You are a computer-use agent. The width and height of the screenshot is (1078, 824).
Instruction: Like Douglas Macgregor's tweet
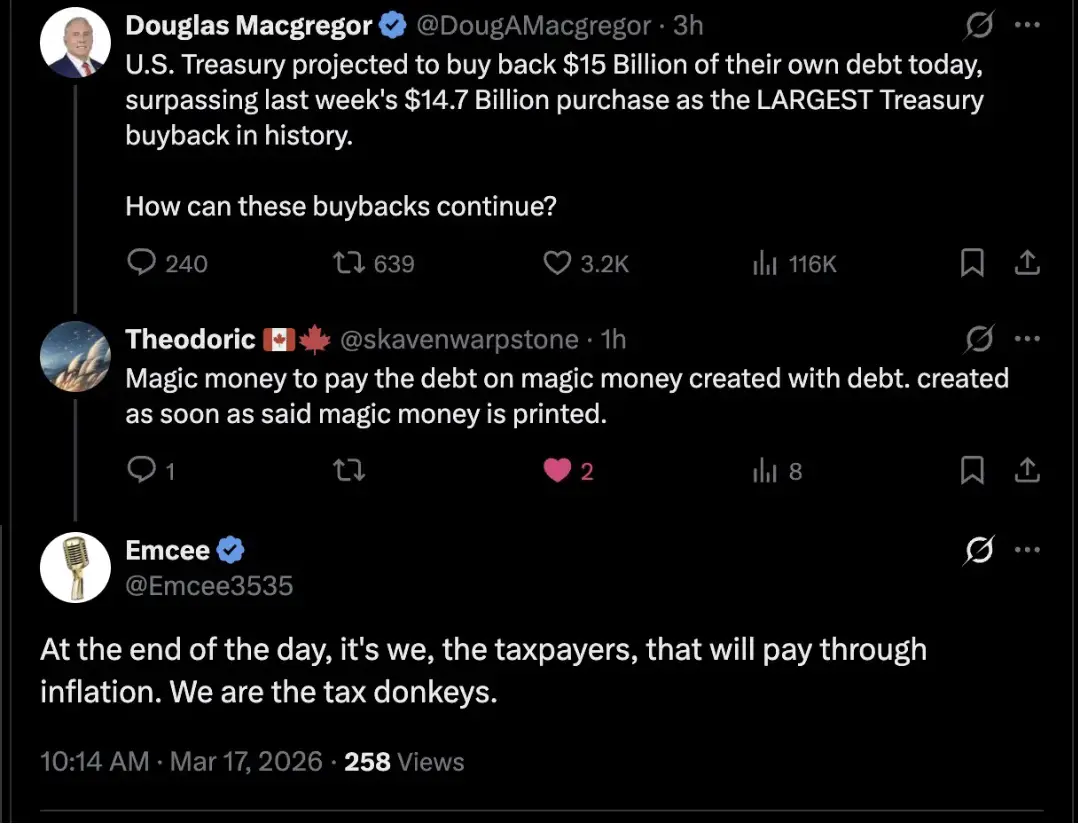click(x=555, y=263)
